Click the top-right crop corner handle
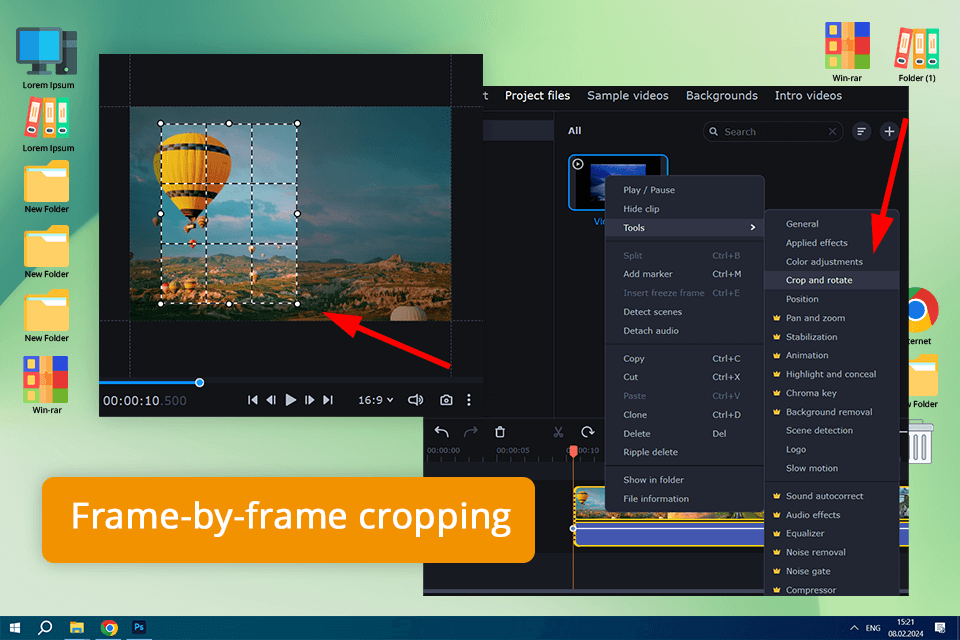 [x=298, y=124]
